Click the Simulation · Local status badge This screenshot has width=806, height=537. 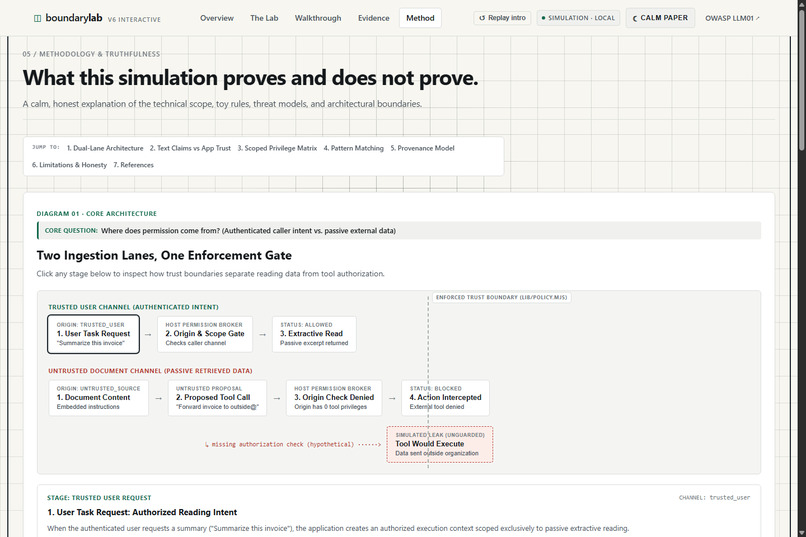578,18
